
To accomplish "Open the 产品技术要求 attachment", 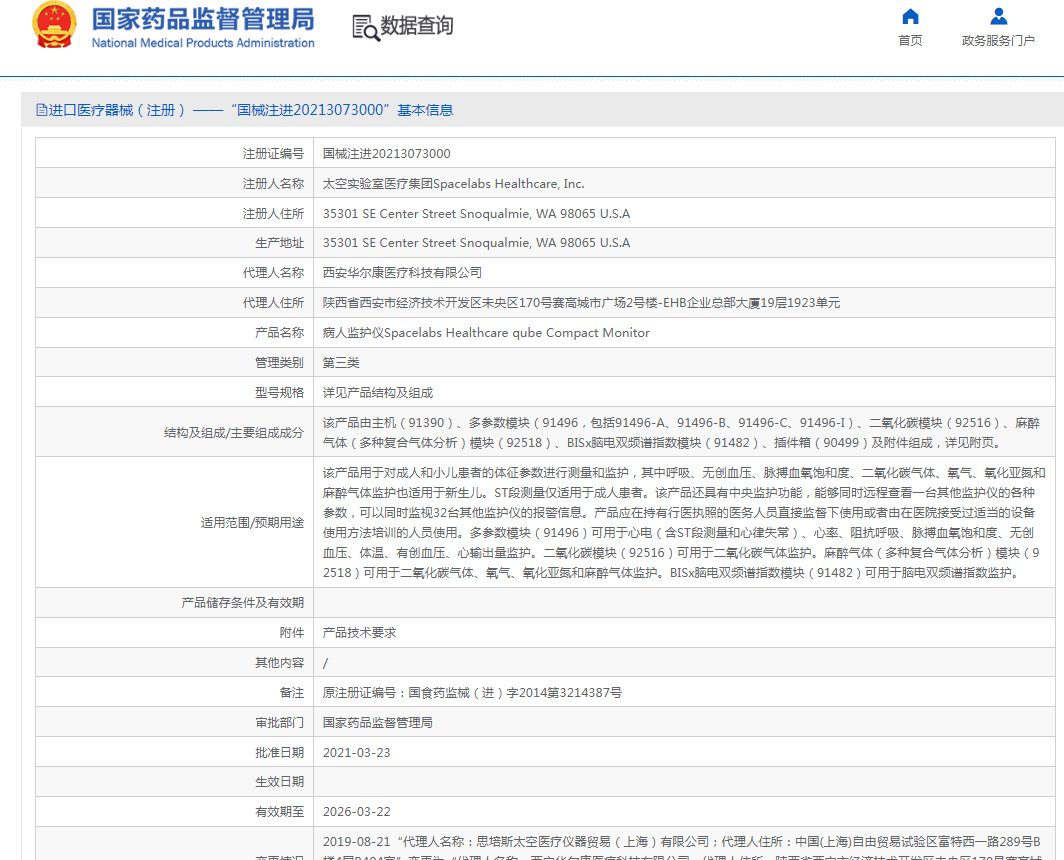I will (359, 633).
